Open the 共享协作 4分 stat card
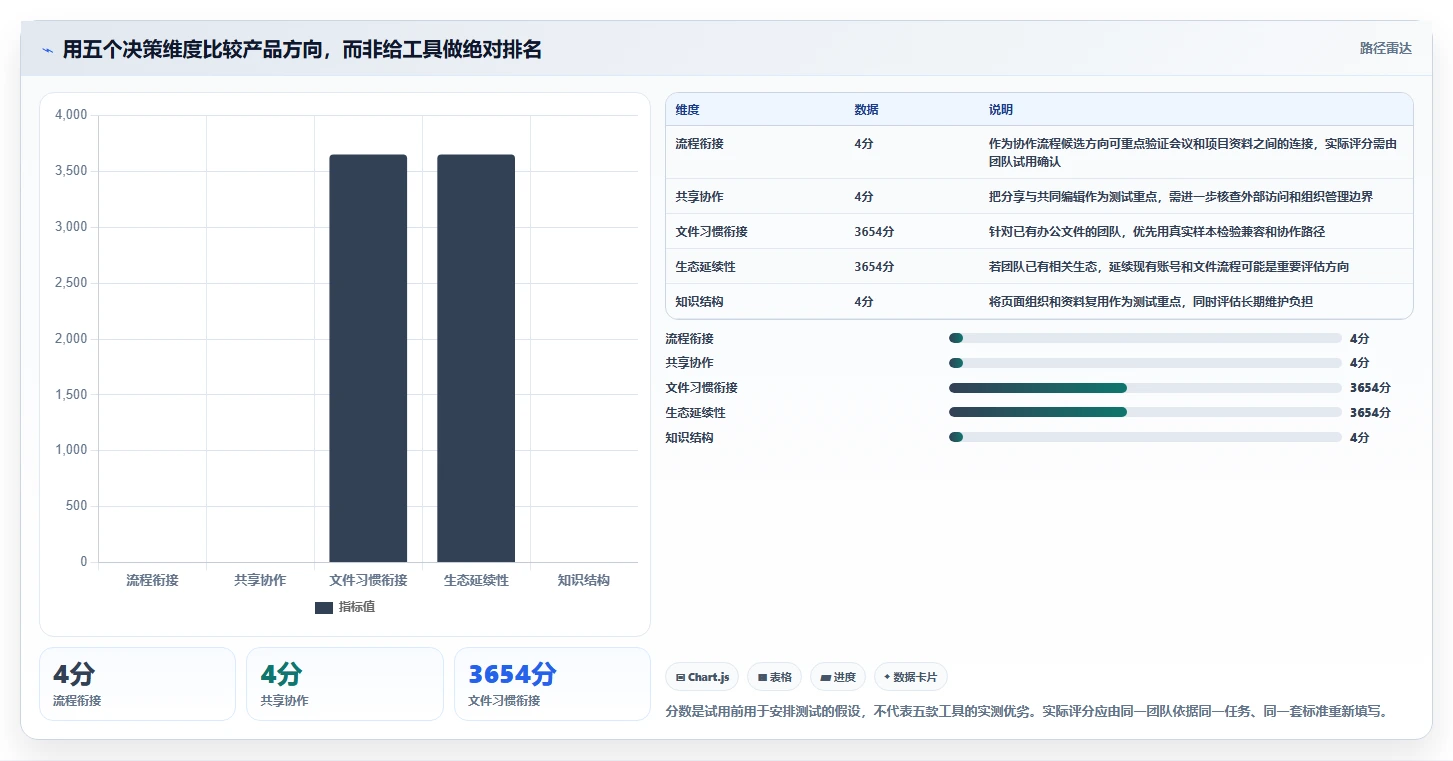The height and width of the screenshot is (761, 1453). click(x=344, y=684)
